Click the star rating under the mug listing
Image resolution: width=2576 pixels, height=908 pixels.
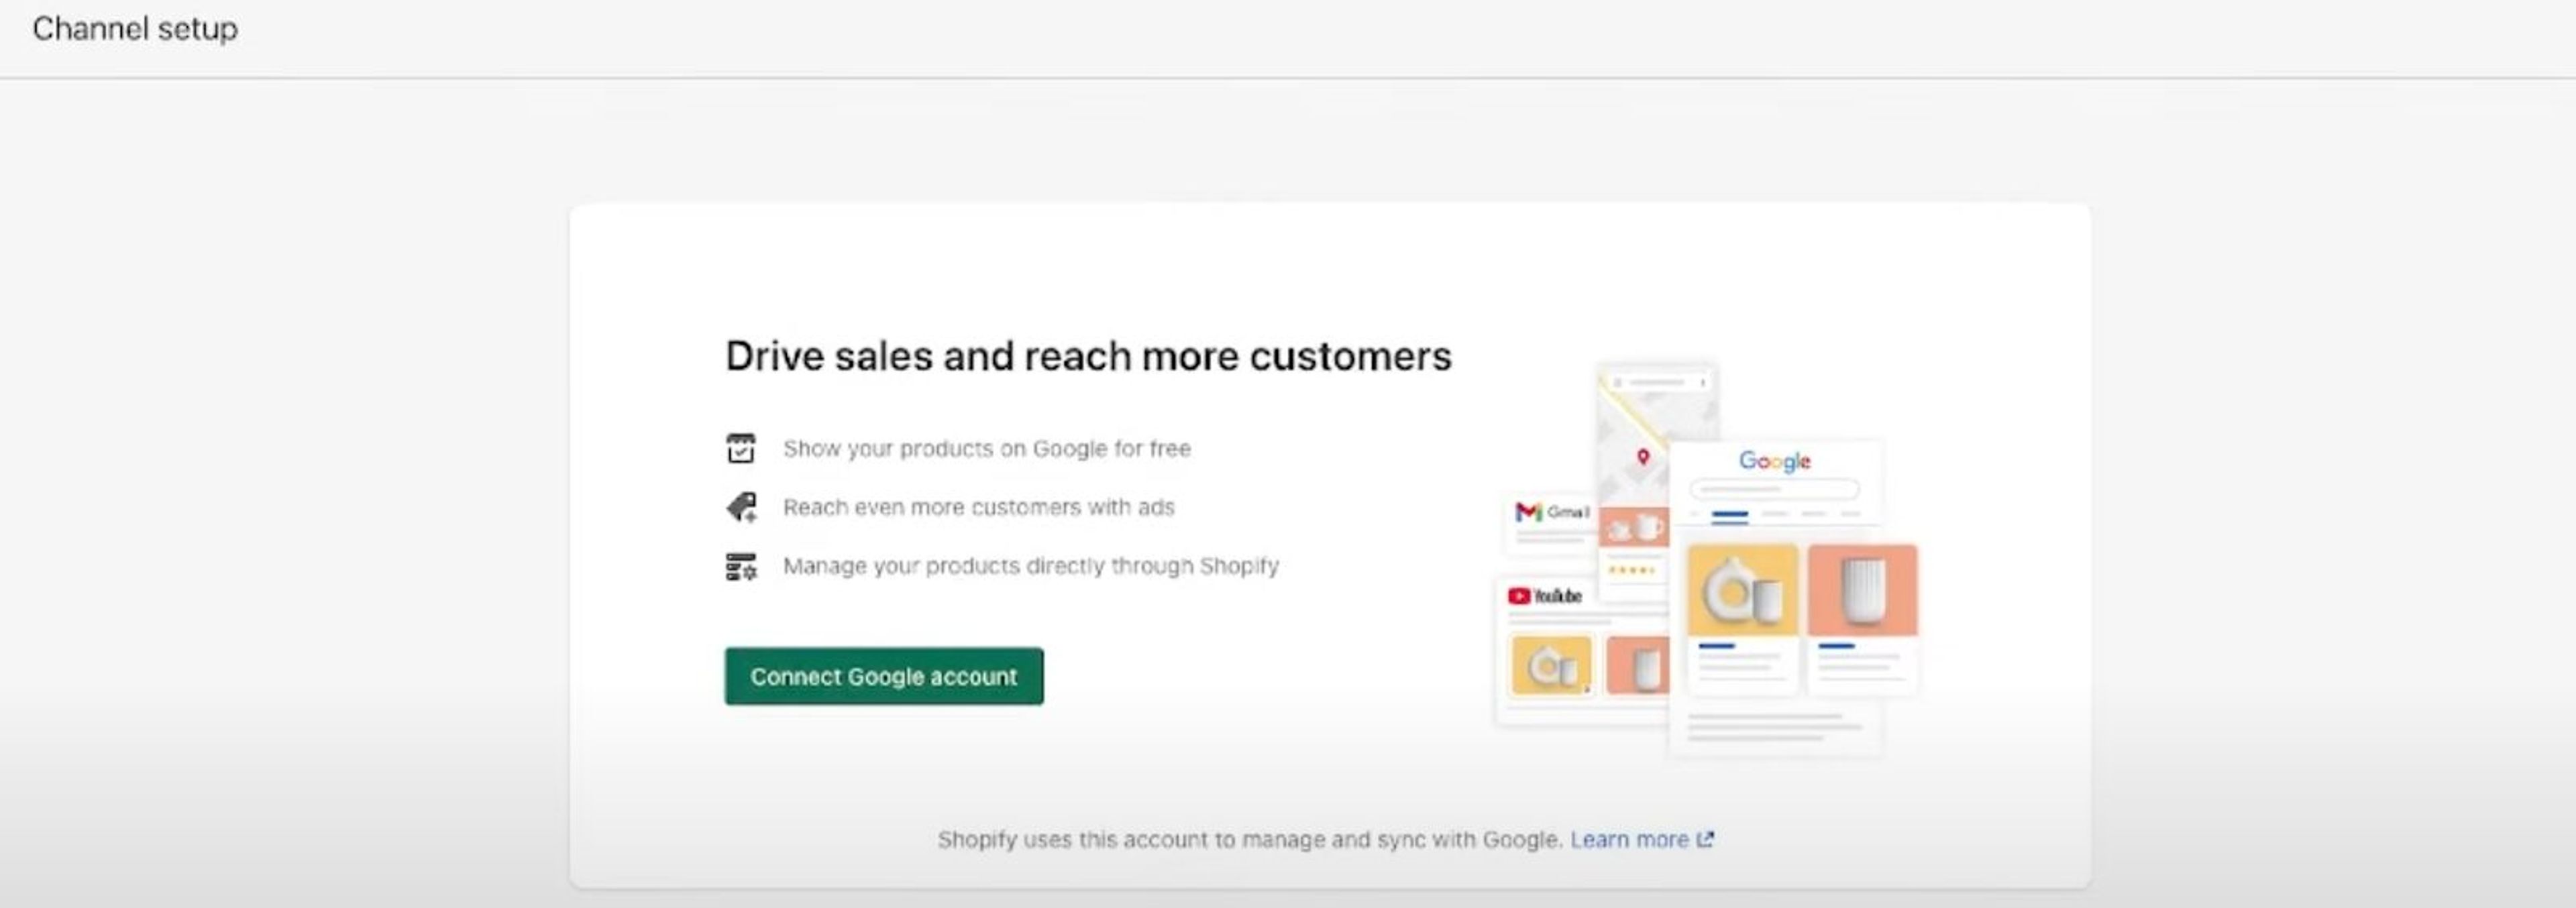click(1632, 570)
